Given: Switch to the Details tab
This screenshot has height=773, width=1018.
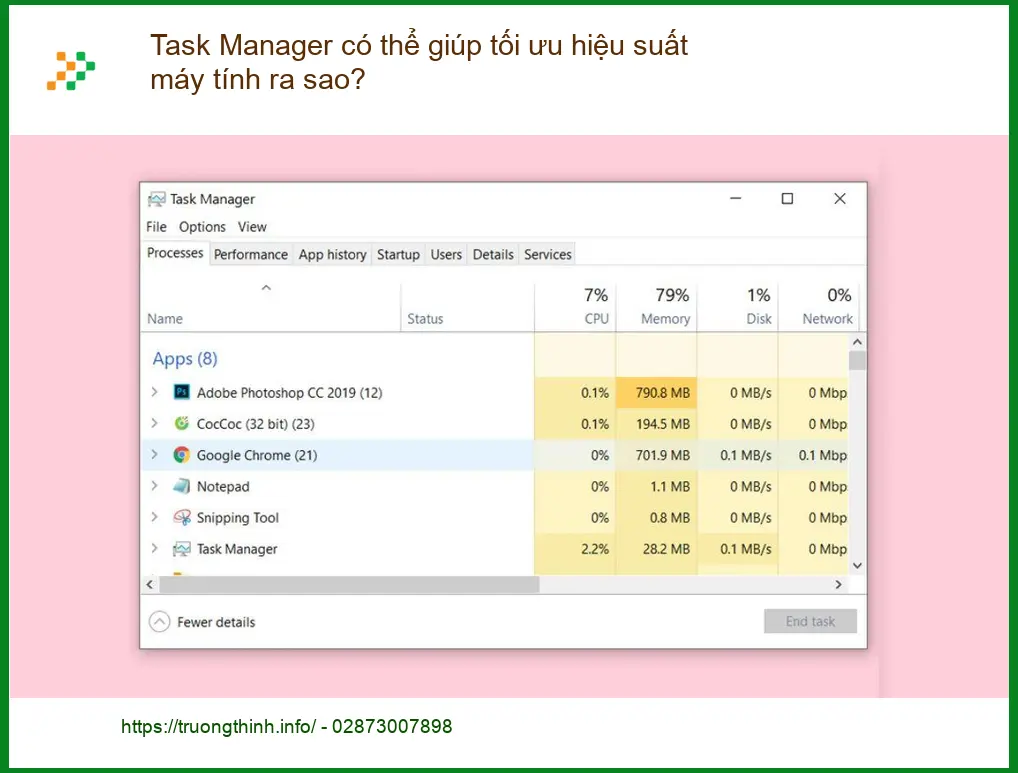Looking at the screenshot, I should pyautogui.click(x=493, y=254).
